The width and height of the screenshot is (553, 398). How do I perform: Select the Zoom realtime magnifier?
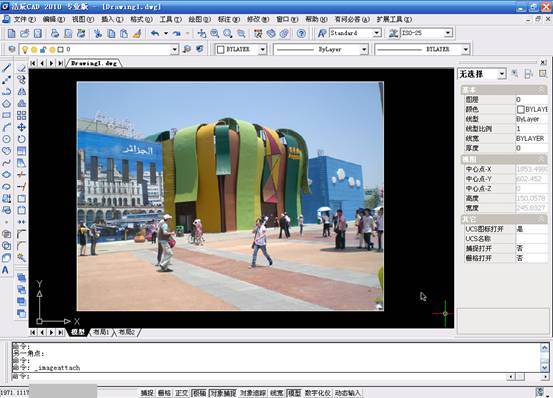pos(214,33)
